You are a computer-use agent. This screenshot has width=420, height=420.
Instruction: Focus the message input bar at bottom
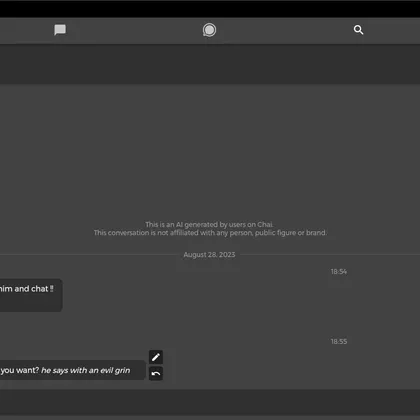[x=210, y=402]
